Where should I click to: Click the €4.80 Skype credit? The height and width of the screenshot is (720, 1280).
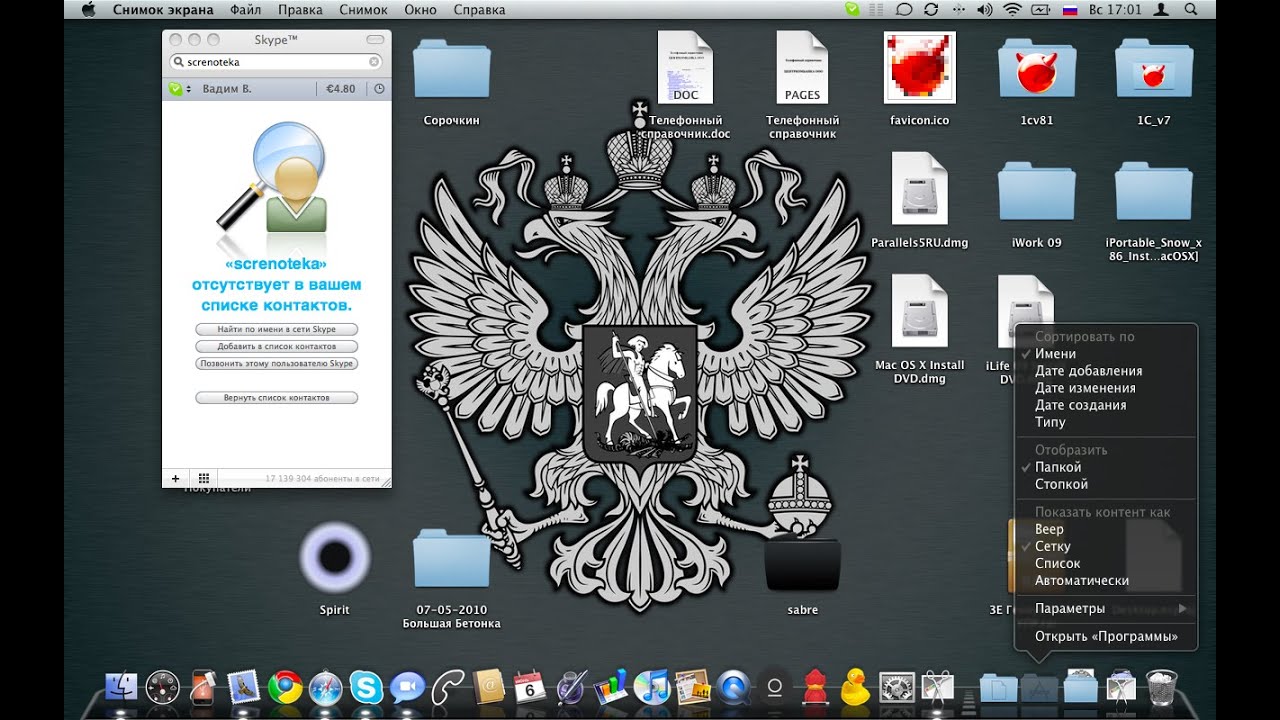[341, 89]
